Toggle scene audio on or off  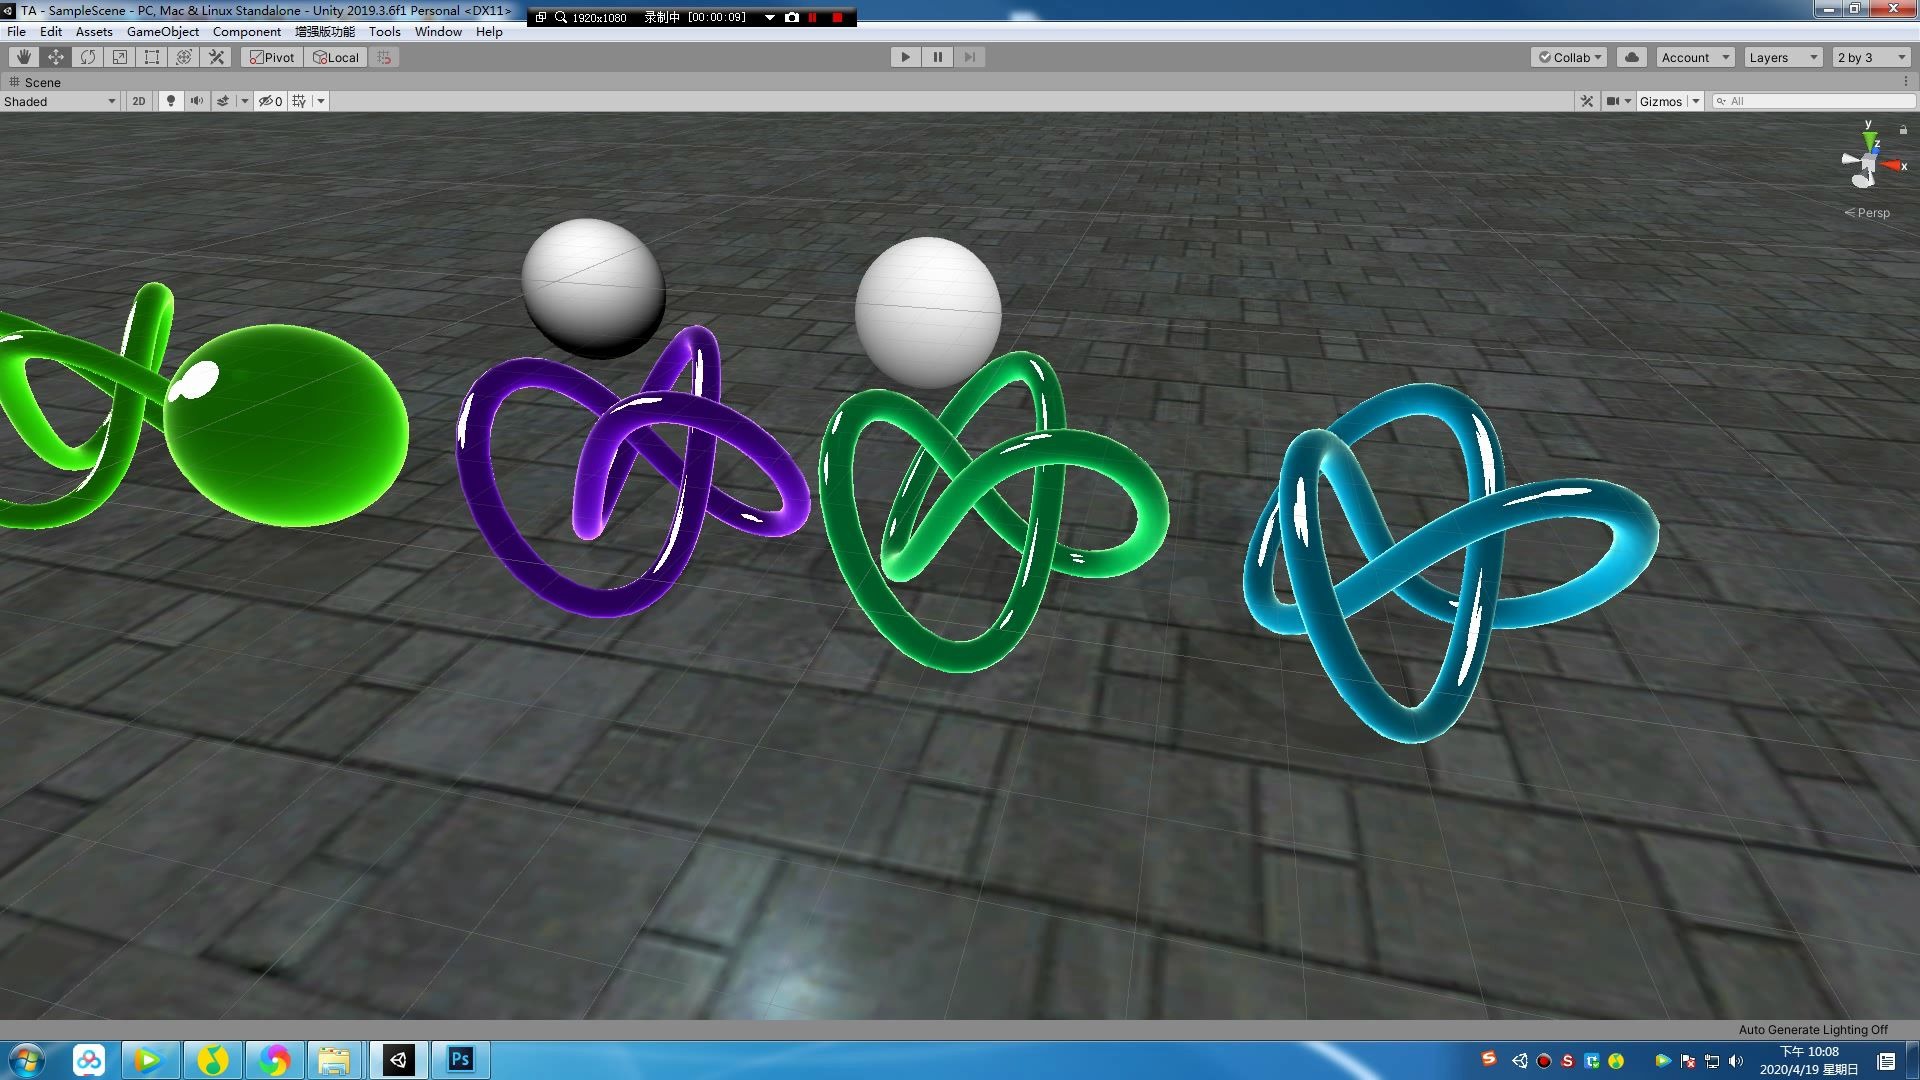coord(197,100)
